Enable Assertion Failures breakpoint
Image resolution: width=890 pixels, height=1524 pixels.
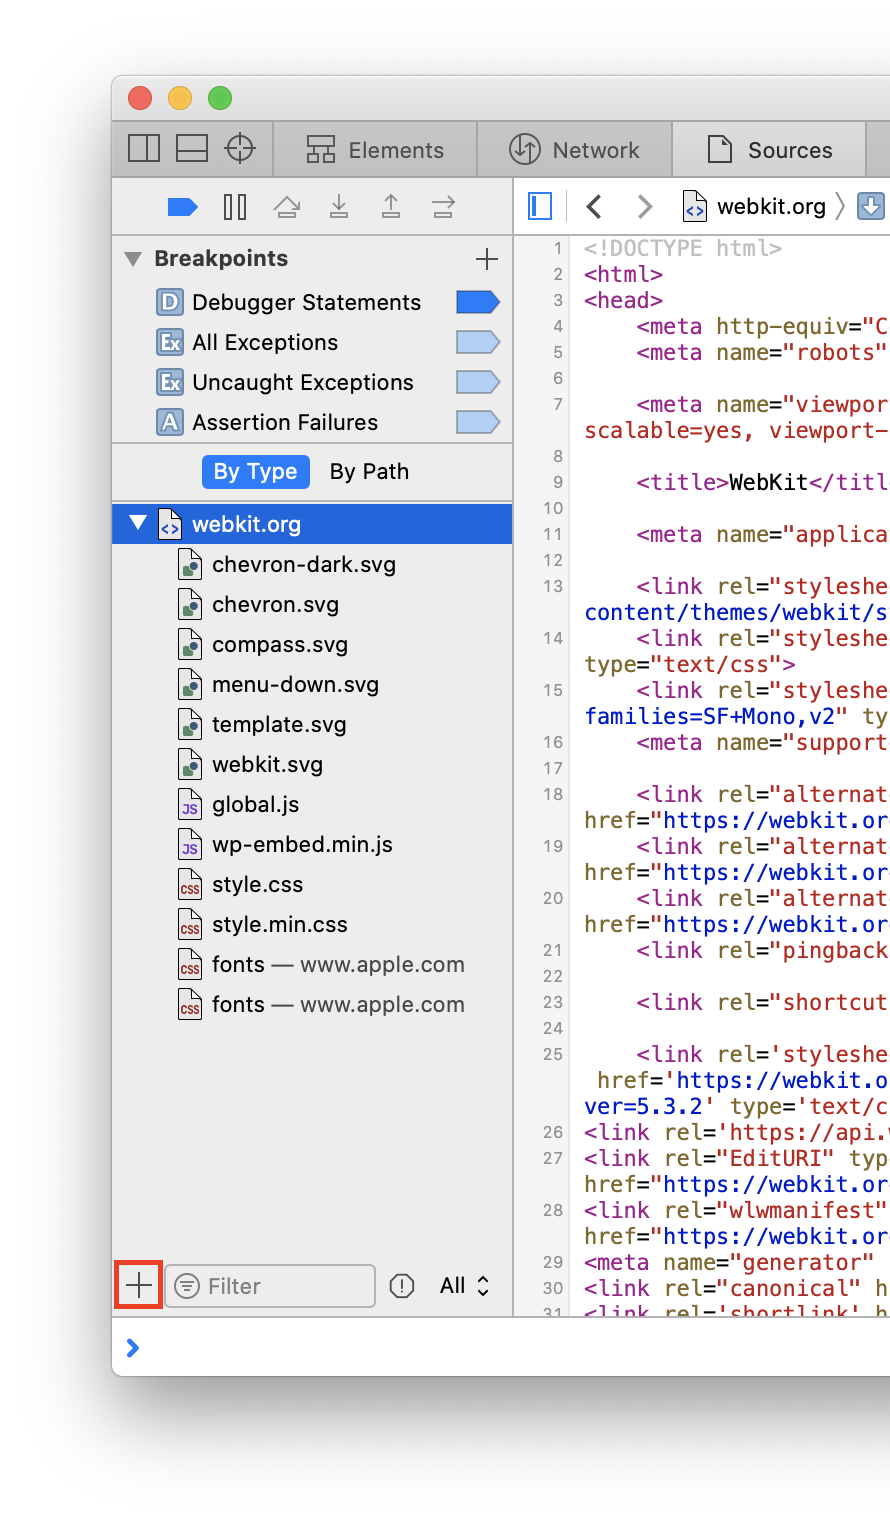pos(477,422)
